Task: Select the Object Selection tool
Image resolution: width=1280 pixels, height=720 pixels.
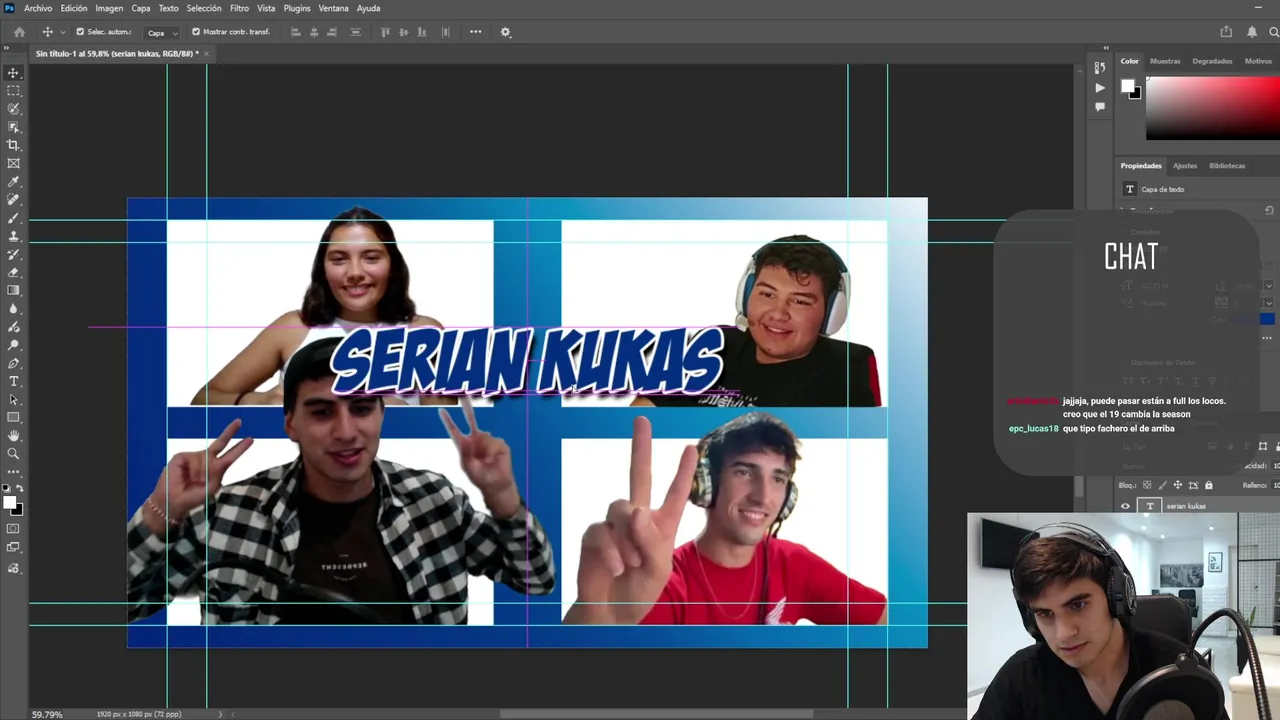Action: click(13, 127)
